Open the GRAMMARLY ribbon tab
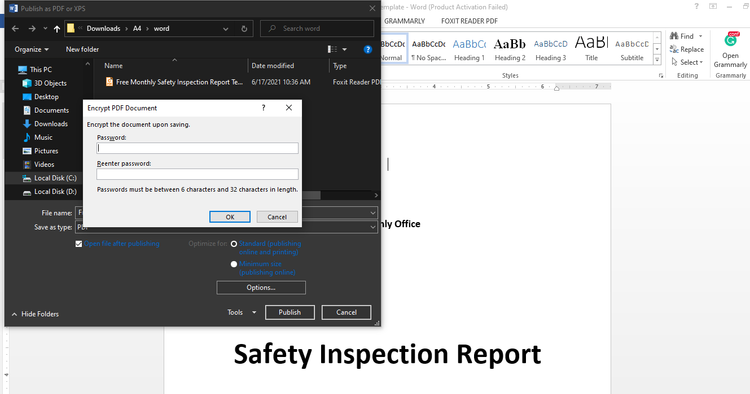This screenshot has height=394, width=750. (404, 21)
